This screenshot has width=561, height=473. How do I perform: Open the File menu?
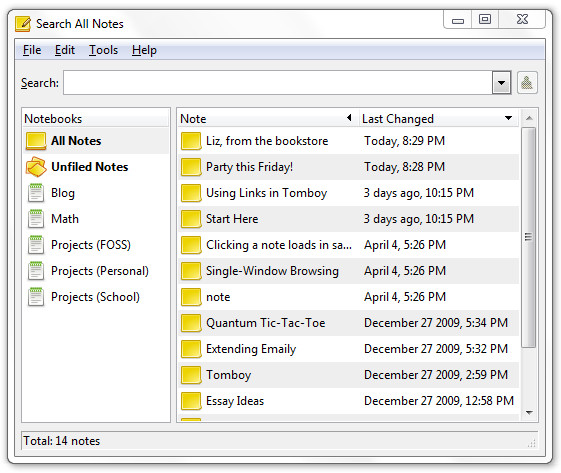32,50
